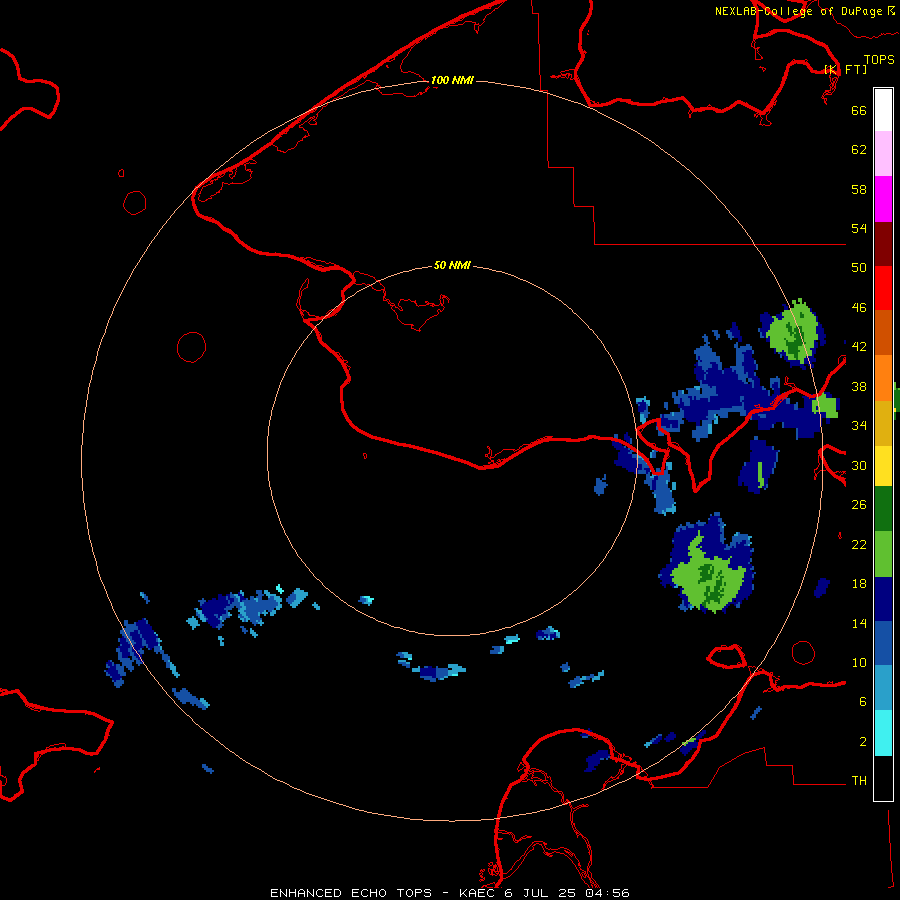Click the medium blue legend swatch
This screenshot has height=900, width=900.
[883, 643]
